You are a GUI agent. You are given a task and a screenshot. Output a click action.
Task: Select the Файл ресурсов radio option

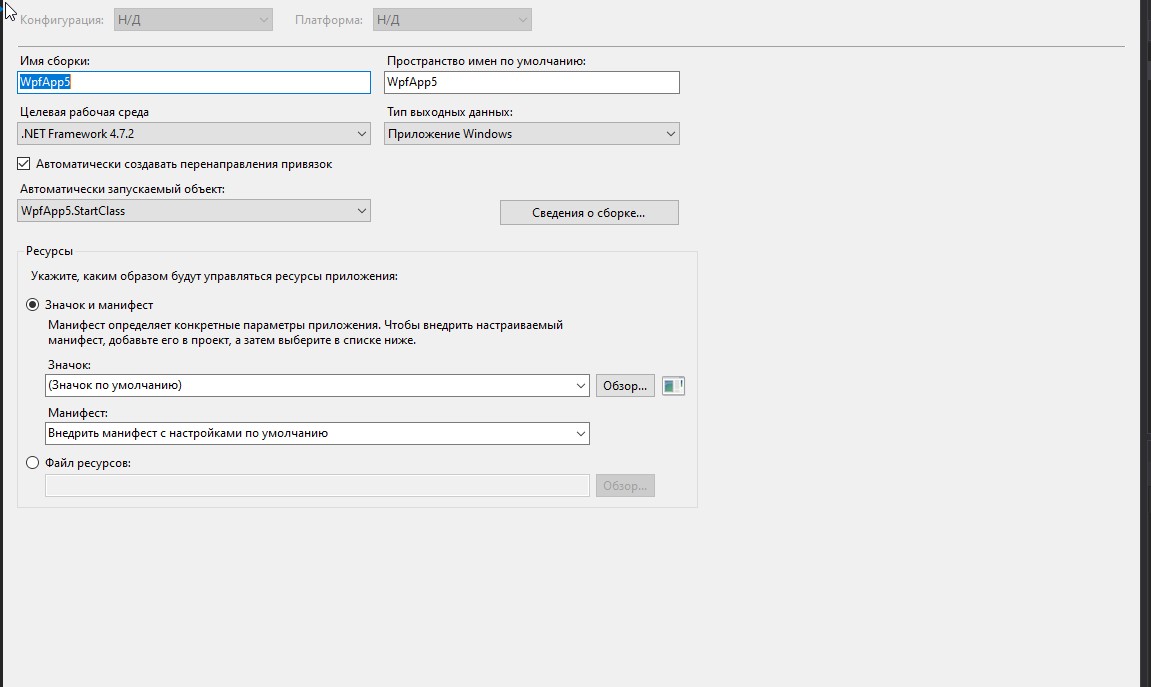tap(33, 463)
